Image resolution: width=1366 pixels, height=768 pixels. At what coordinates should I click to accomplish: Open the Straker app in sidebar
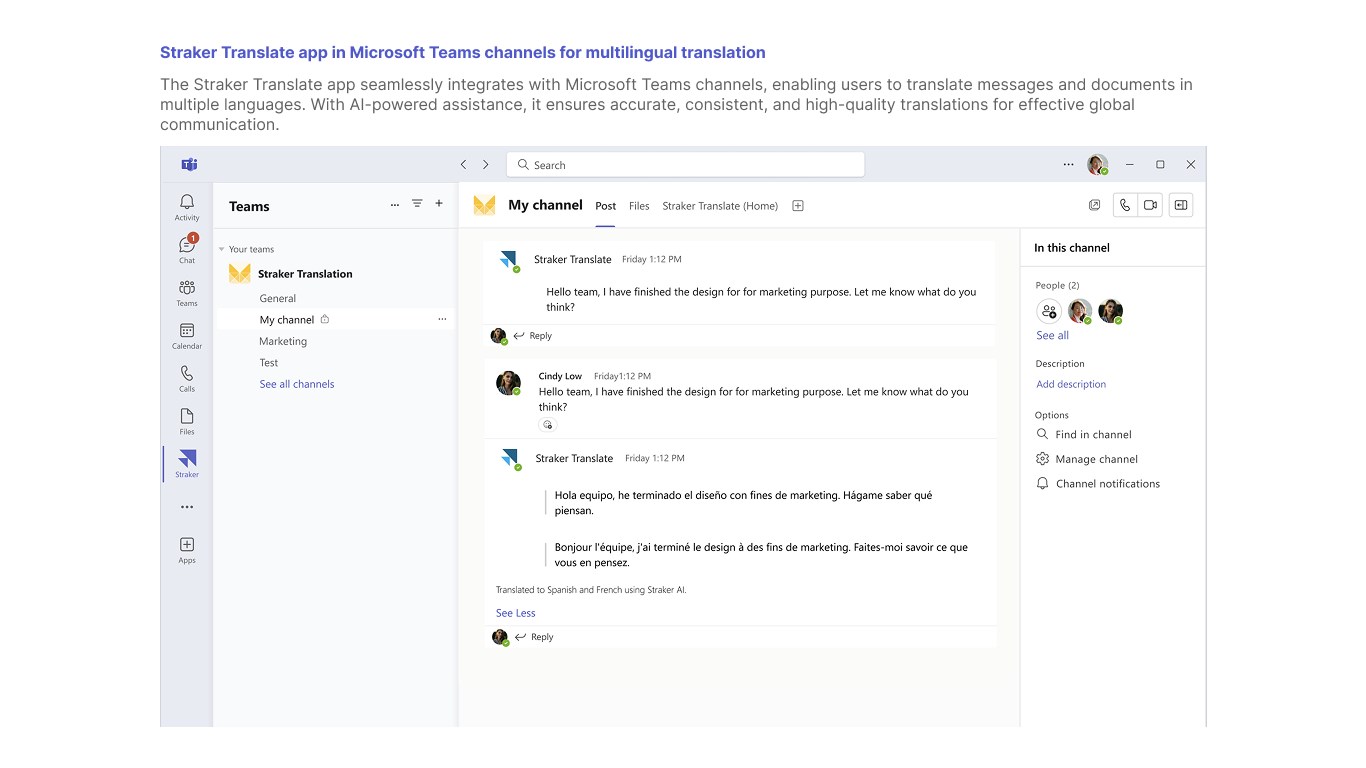pos(187,463)
